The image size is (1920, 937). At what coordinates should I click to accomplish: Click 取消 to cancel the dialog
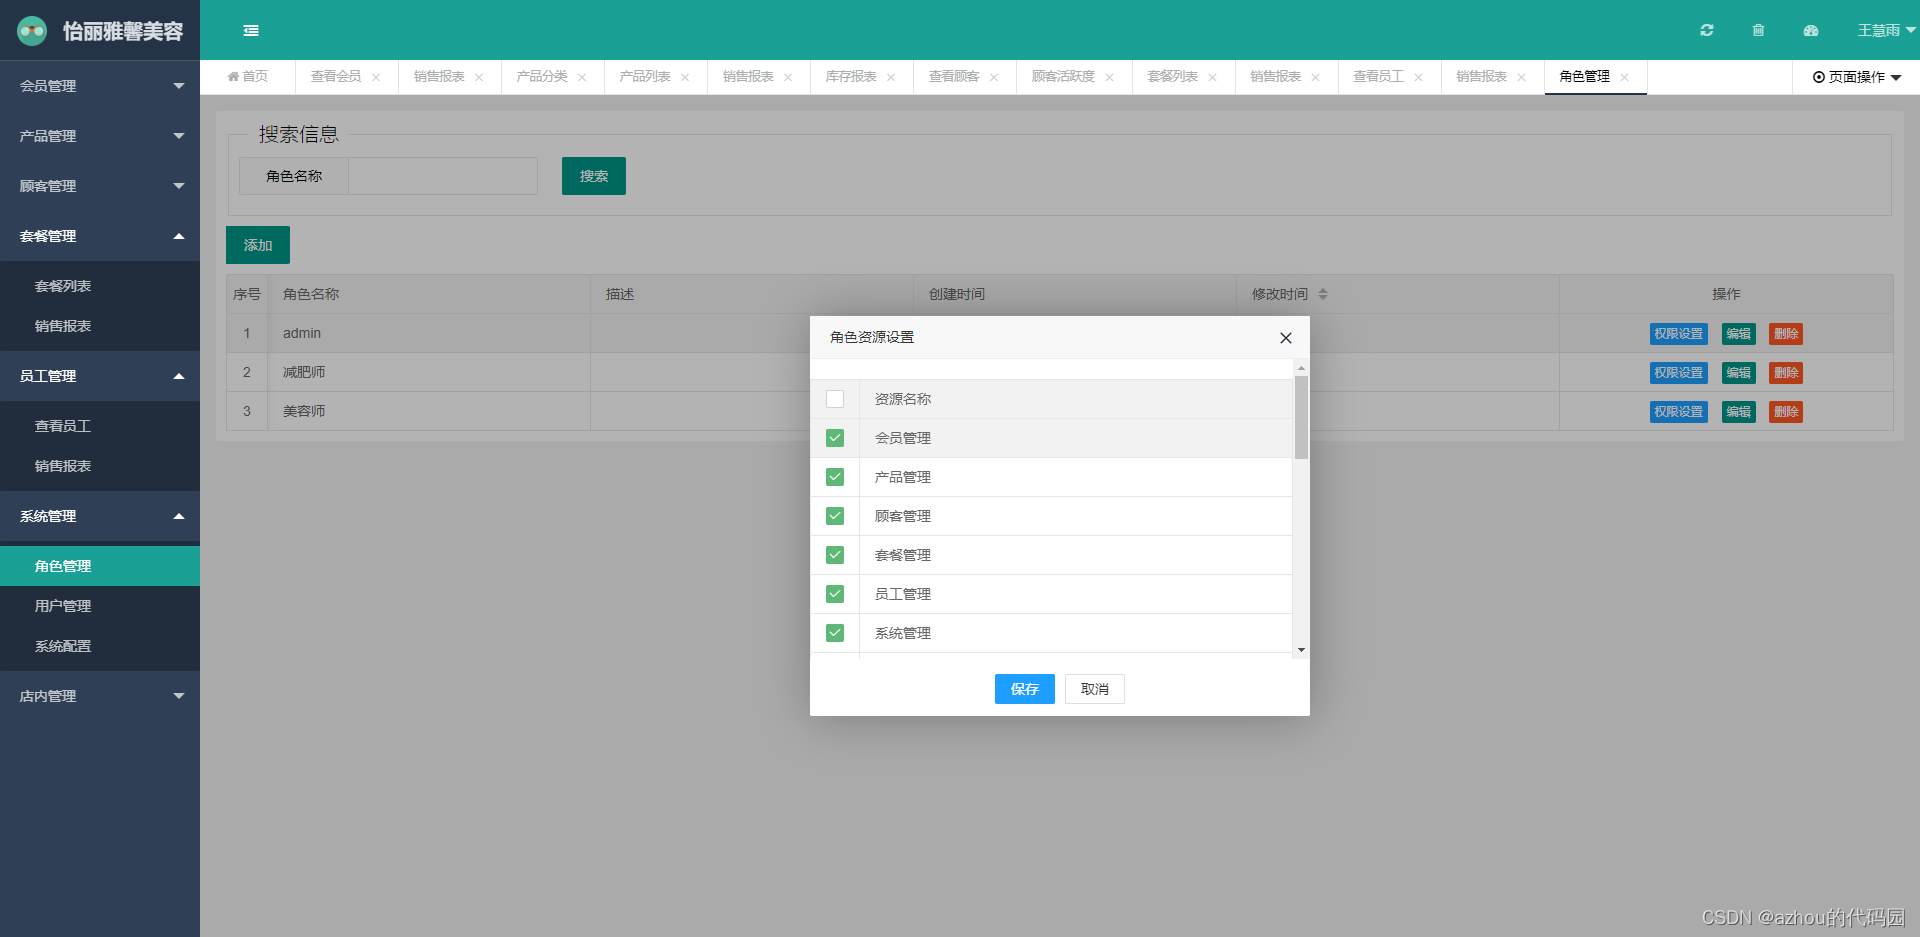1094,689
